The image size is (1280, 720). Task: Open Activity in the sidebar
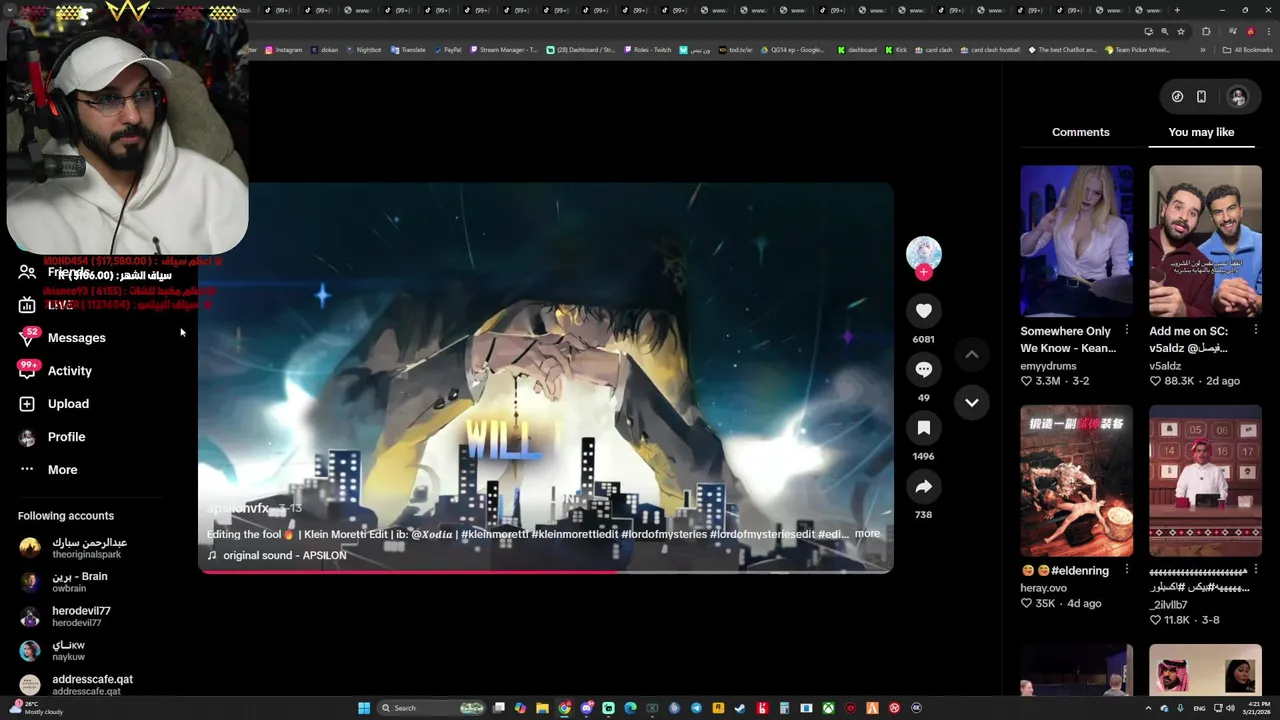coord(70,371)
